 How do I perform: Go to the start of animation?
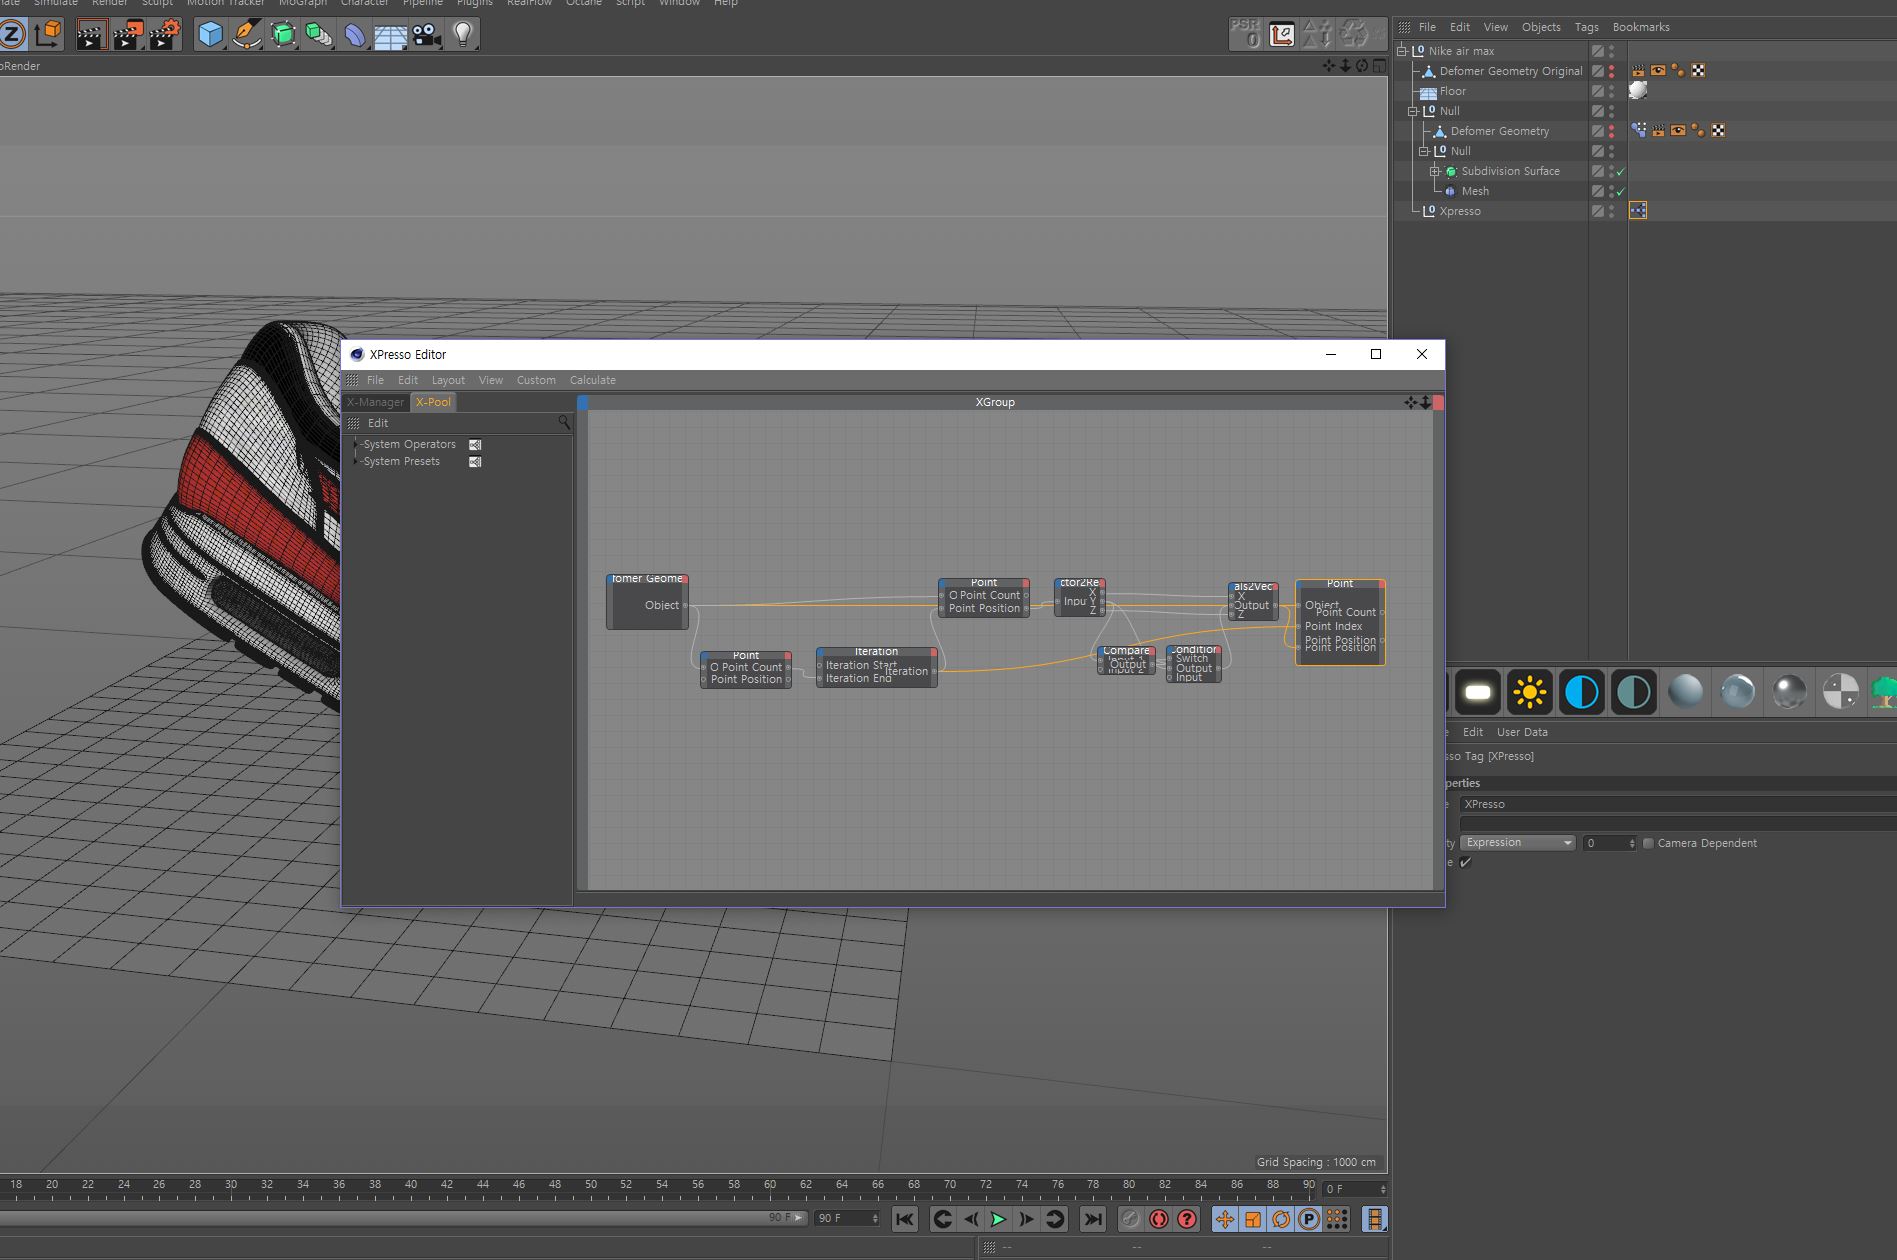pos(904,1219)
